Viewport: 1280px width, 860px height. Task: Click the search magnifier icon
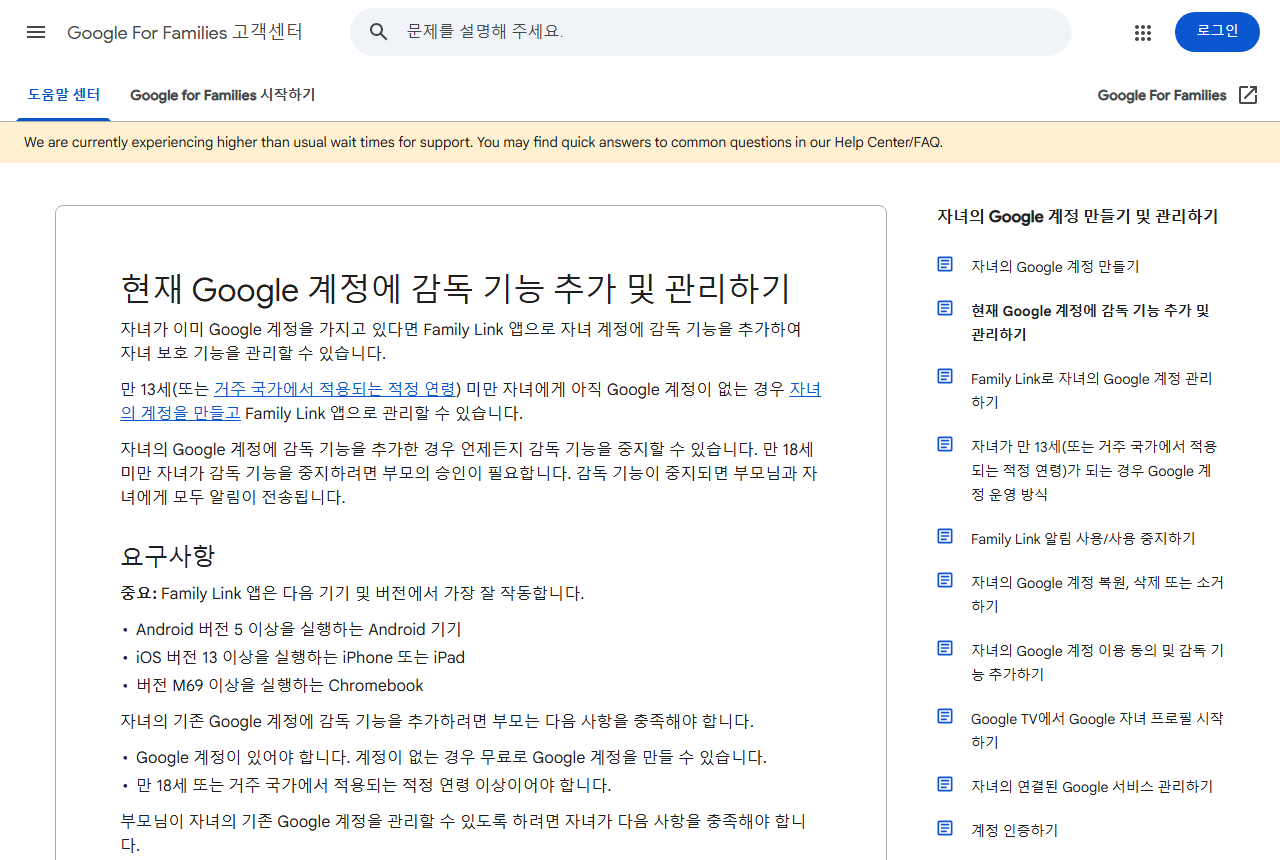point(379,32)
